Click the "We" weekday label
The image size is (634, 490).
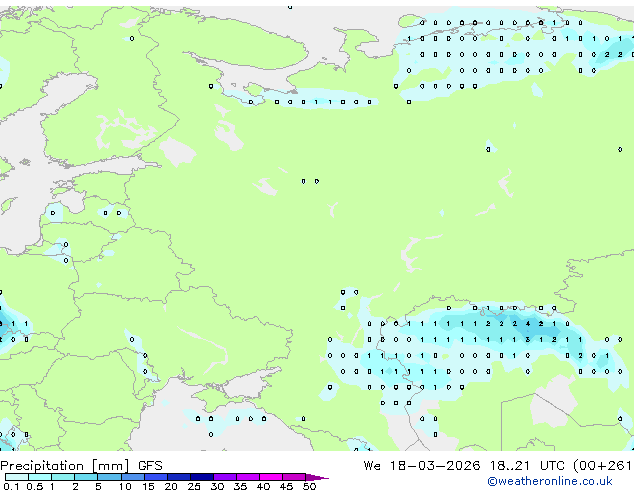pos(372,466)
